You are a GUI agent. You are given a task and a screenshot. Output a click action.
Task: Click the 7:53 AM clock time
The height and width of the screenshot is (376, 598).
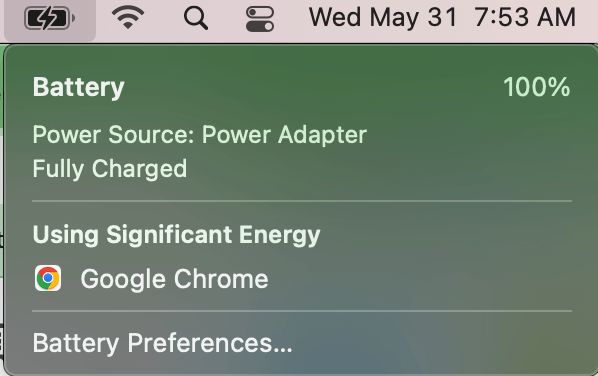(x=525, y=18)
